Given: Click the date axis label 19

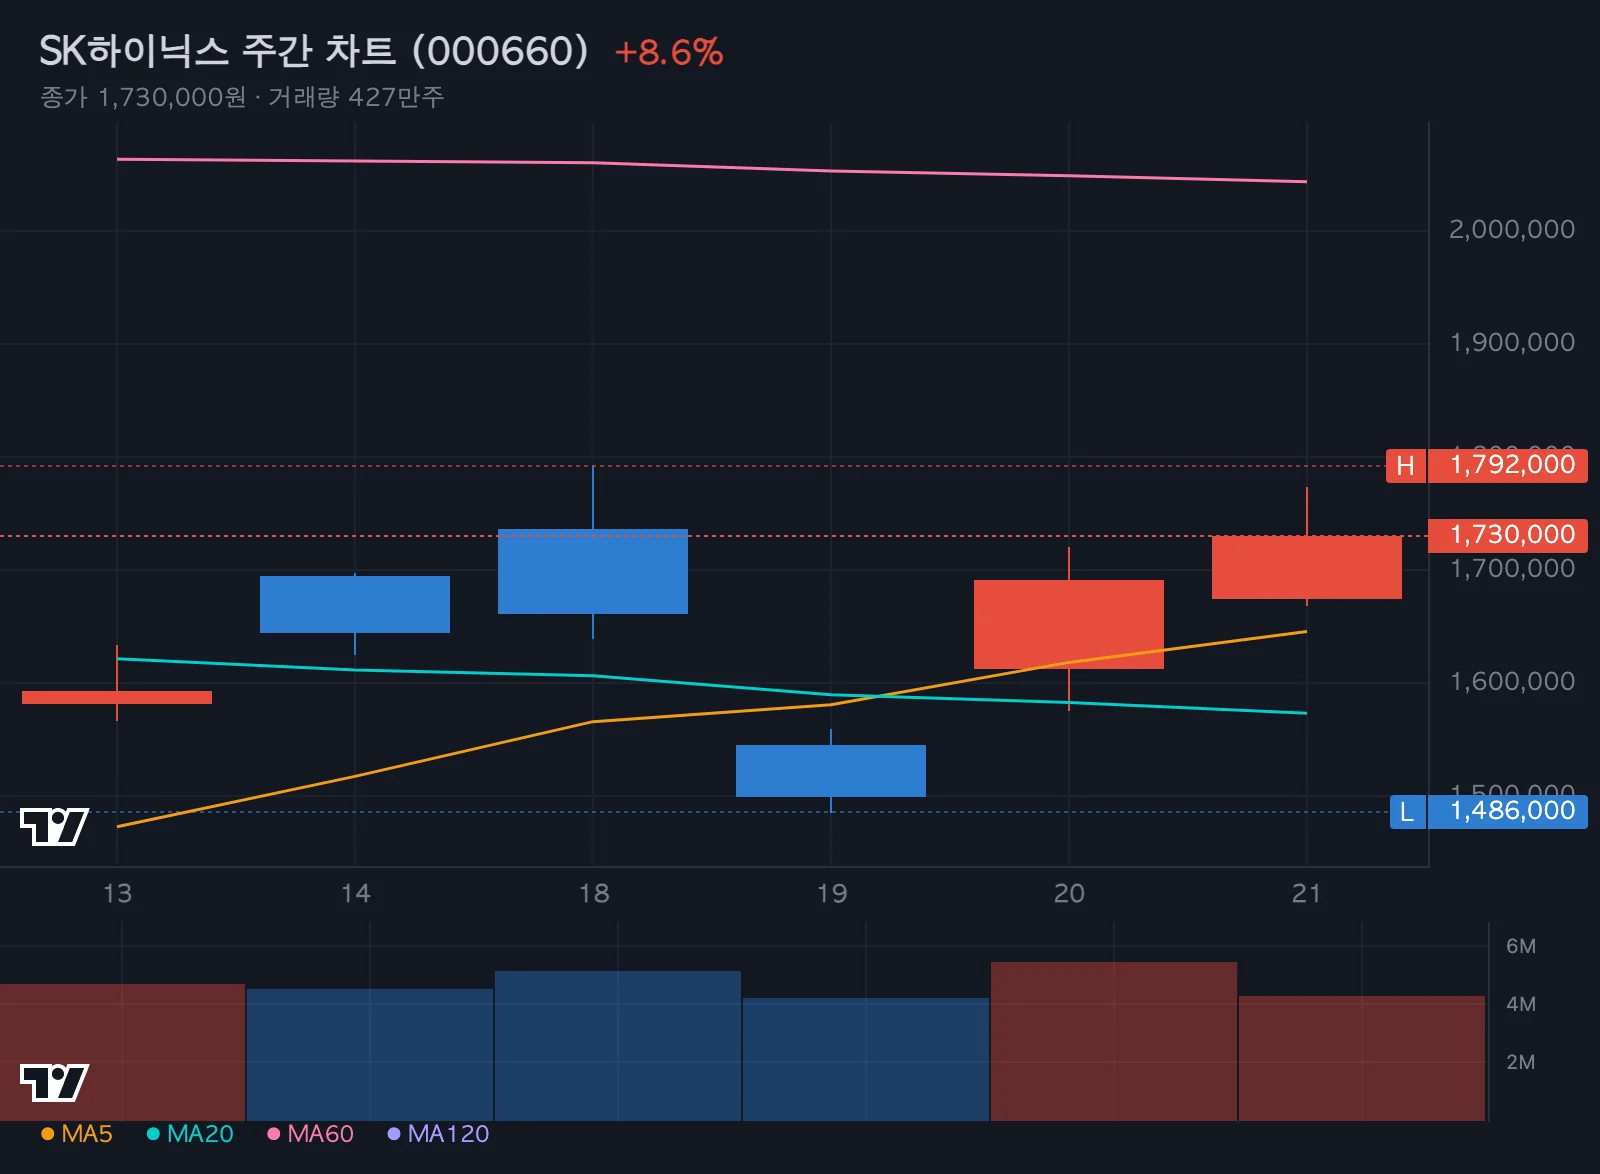Looking at the screenshot, I should 831,893.
